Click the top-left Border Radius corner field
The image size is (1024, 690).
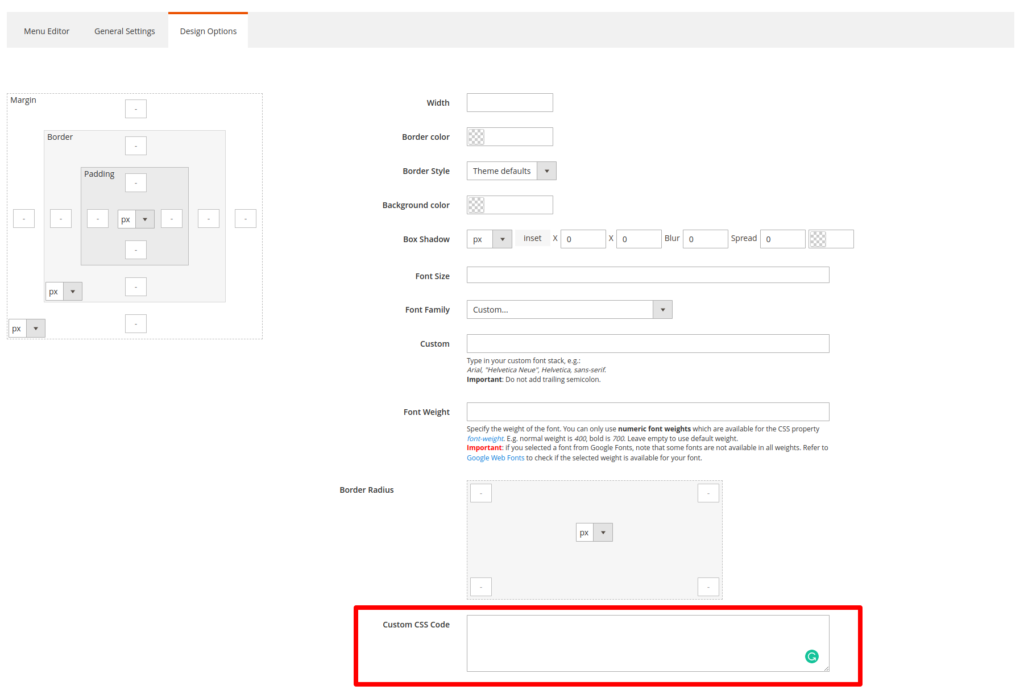(x=481, y=493)
